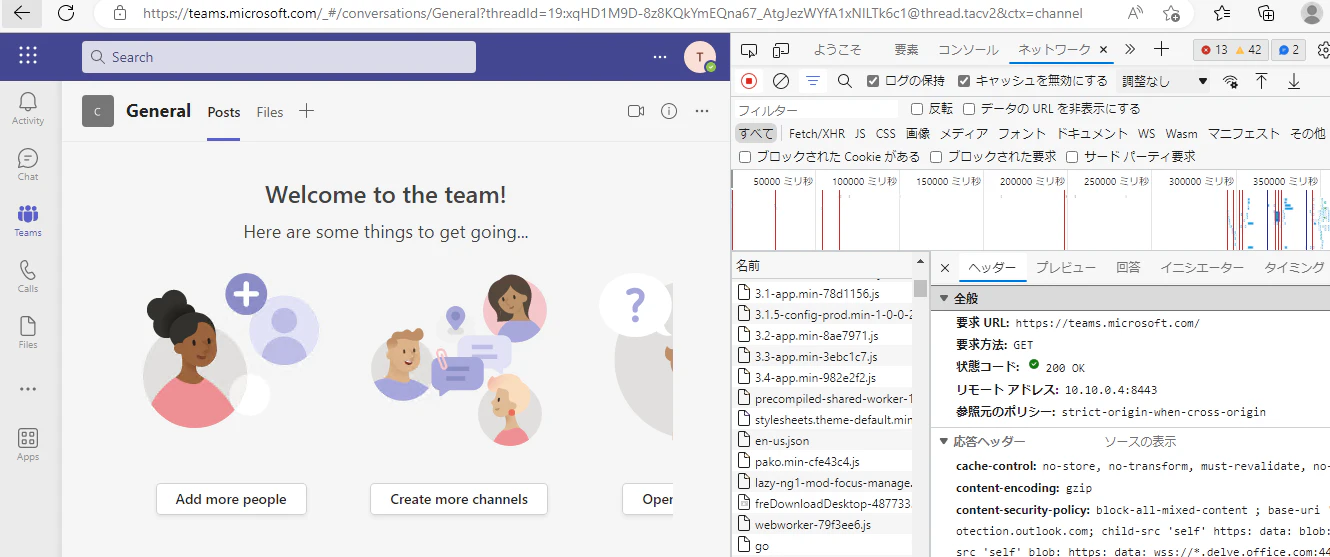
Task: Check the ブロックされた要求 checkbox
Action: tap(936, 157)
